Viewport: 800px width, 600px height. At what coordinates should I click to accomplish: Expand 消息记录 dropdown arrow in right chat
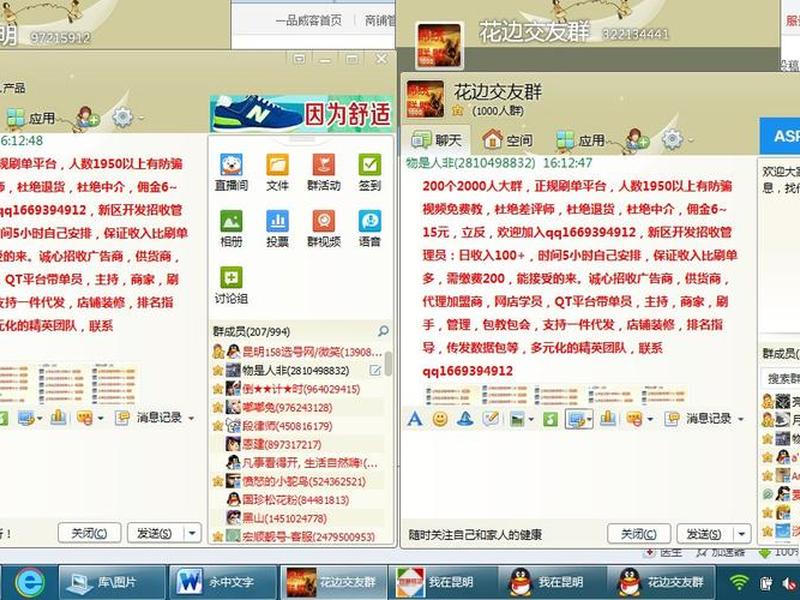coord(740,419)
